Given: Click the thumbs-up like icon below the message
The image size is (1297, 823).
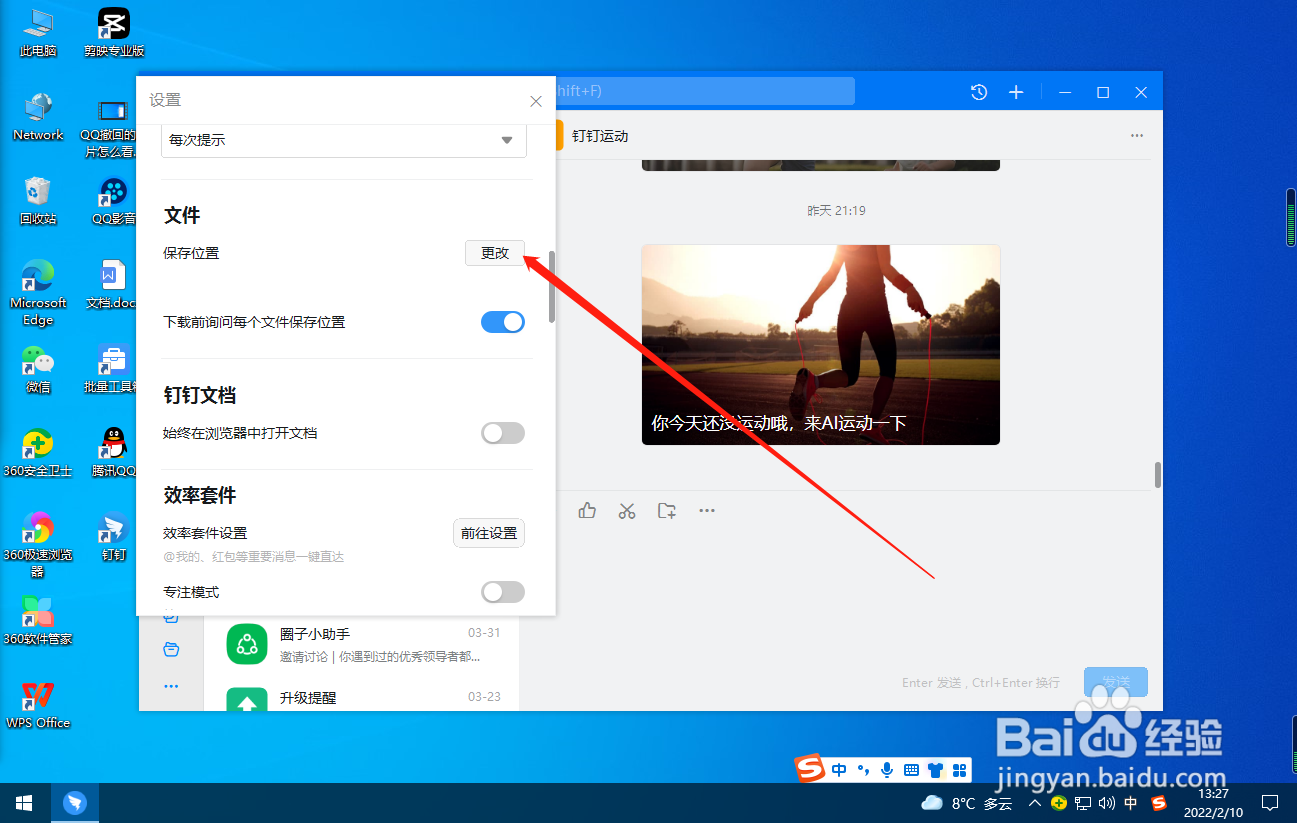Looking at the screenshot, I should click(587, 511).
